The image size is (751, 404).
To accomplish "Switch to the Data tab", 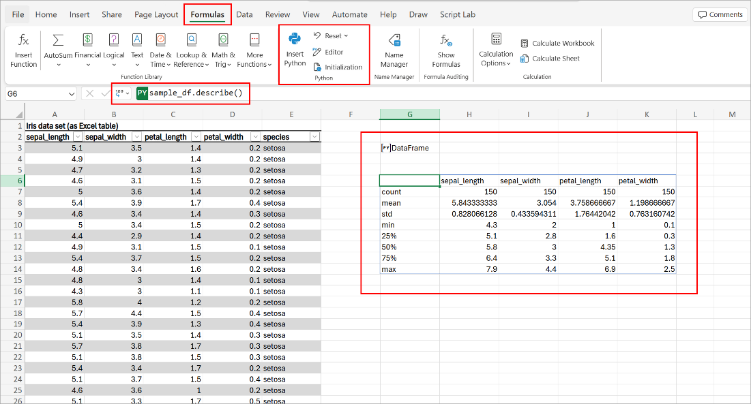I will click(x=244, y=14).
